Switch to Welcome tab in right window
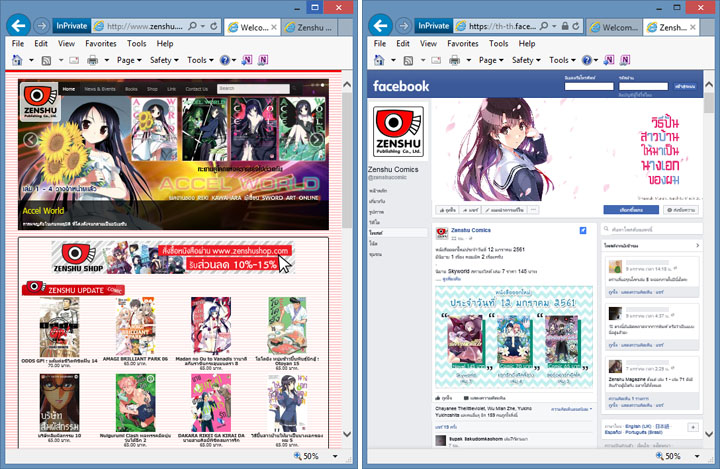720x469 pixels. pyautogui.click(x=615, y=28)
